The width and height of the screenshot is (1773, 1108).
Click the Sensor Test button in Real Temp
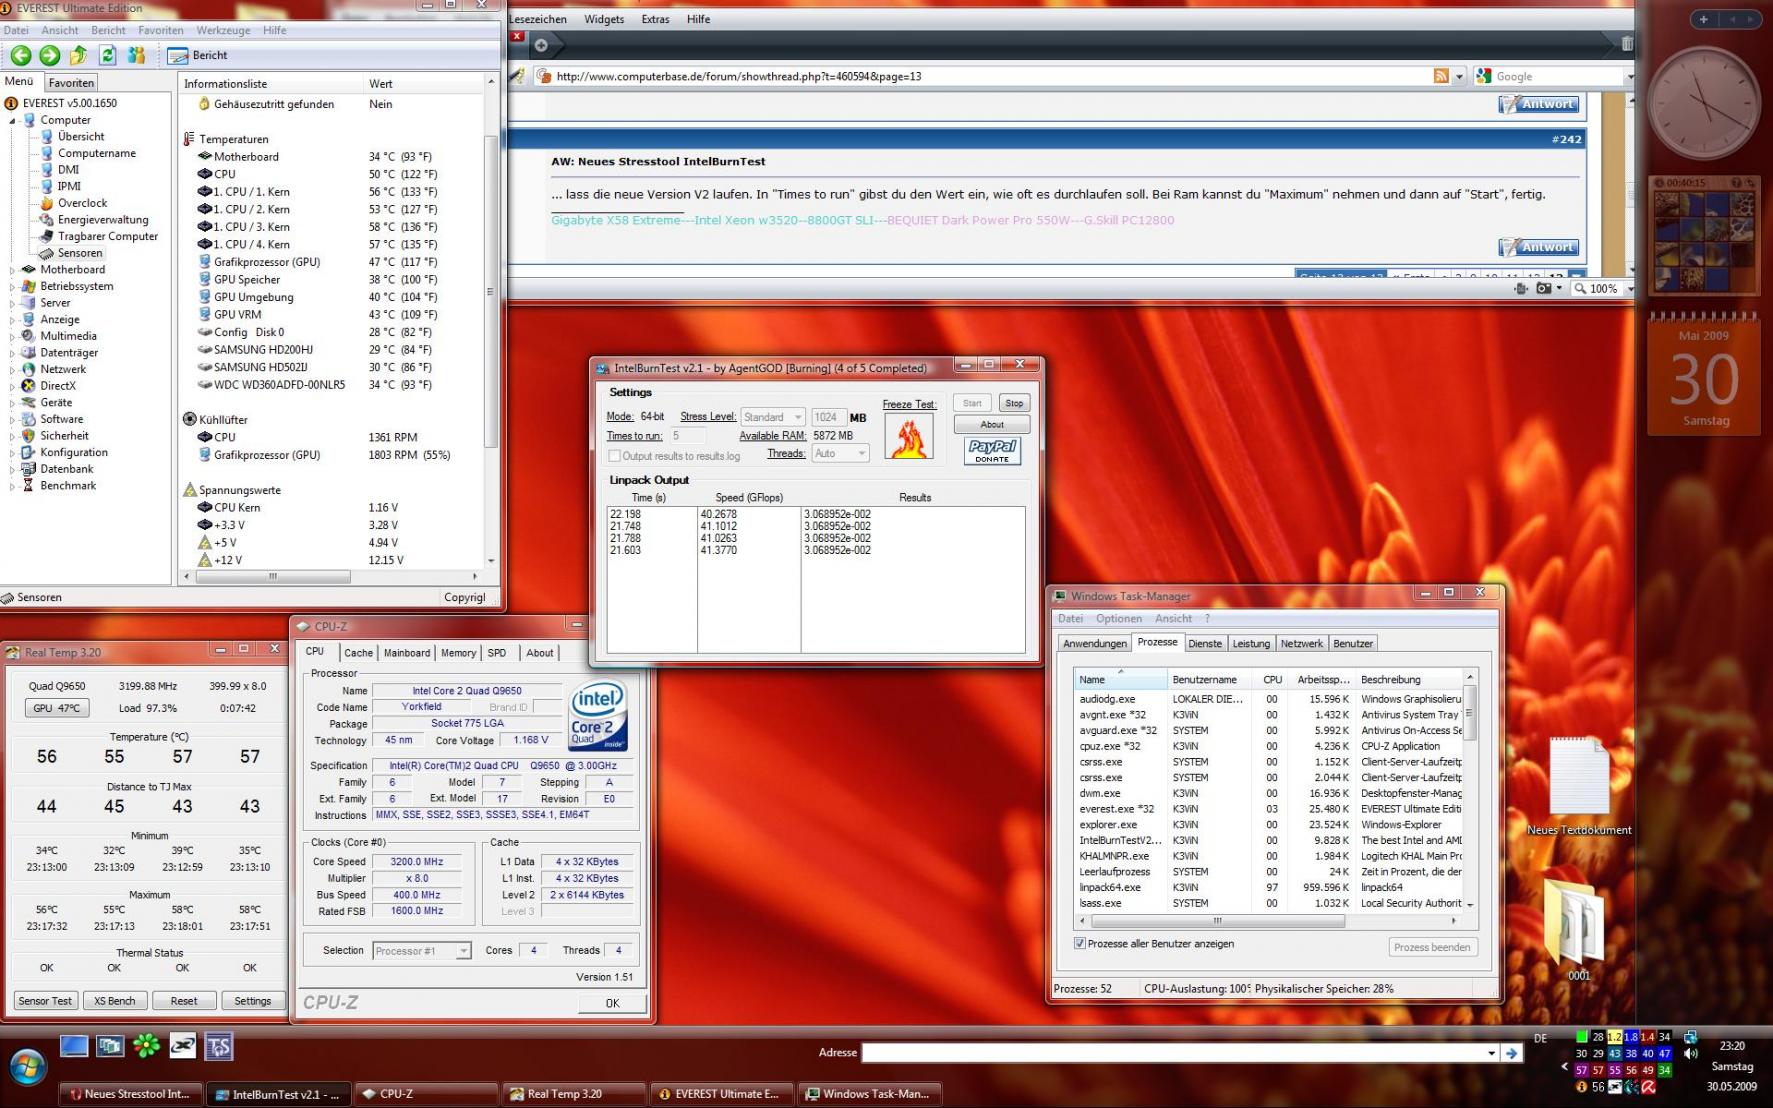coord(45,1001)
